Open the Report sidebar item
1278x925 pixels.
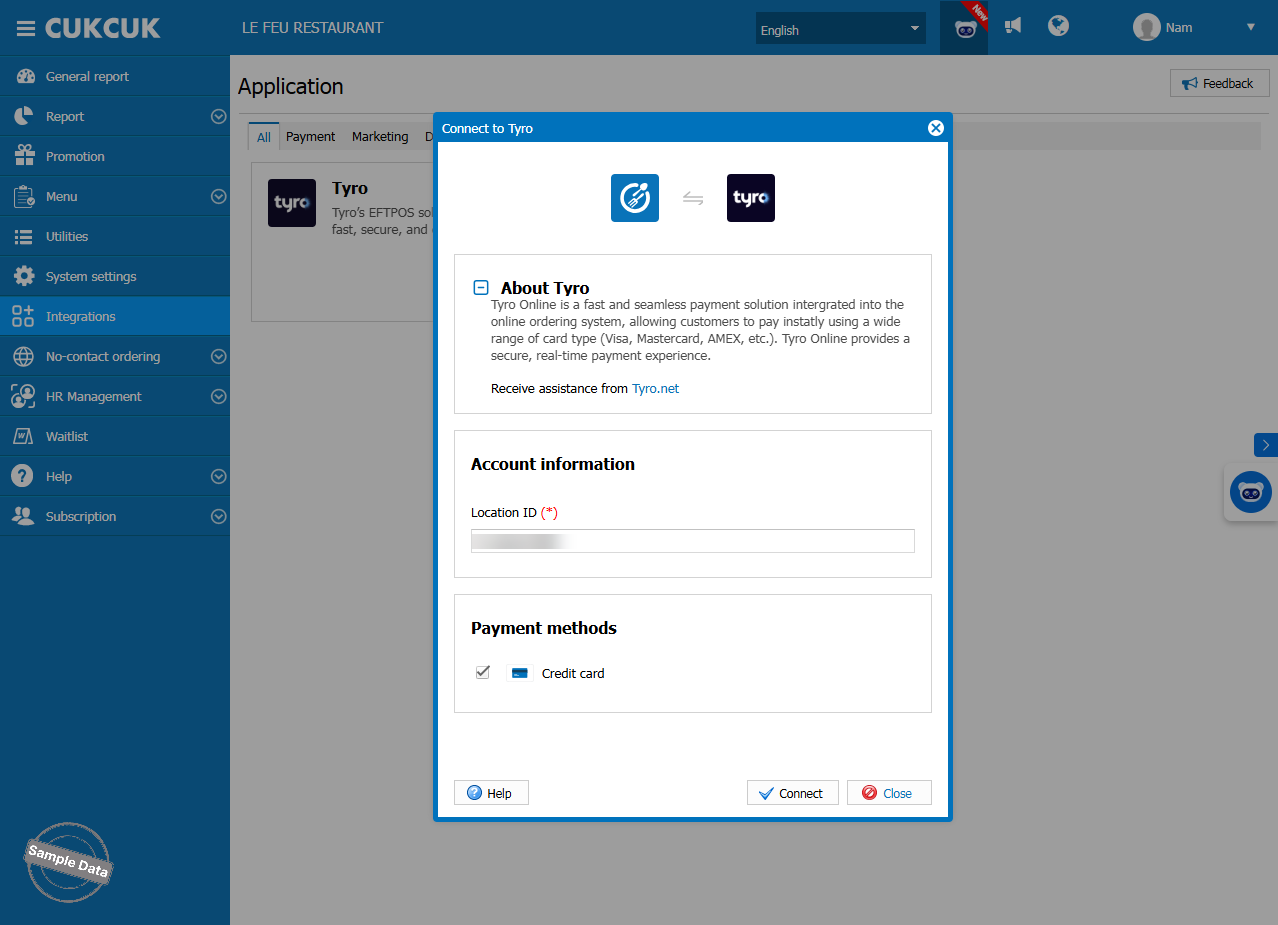click(115, 116)
